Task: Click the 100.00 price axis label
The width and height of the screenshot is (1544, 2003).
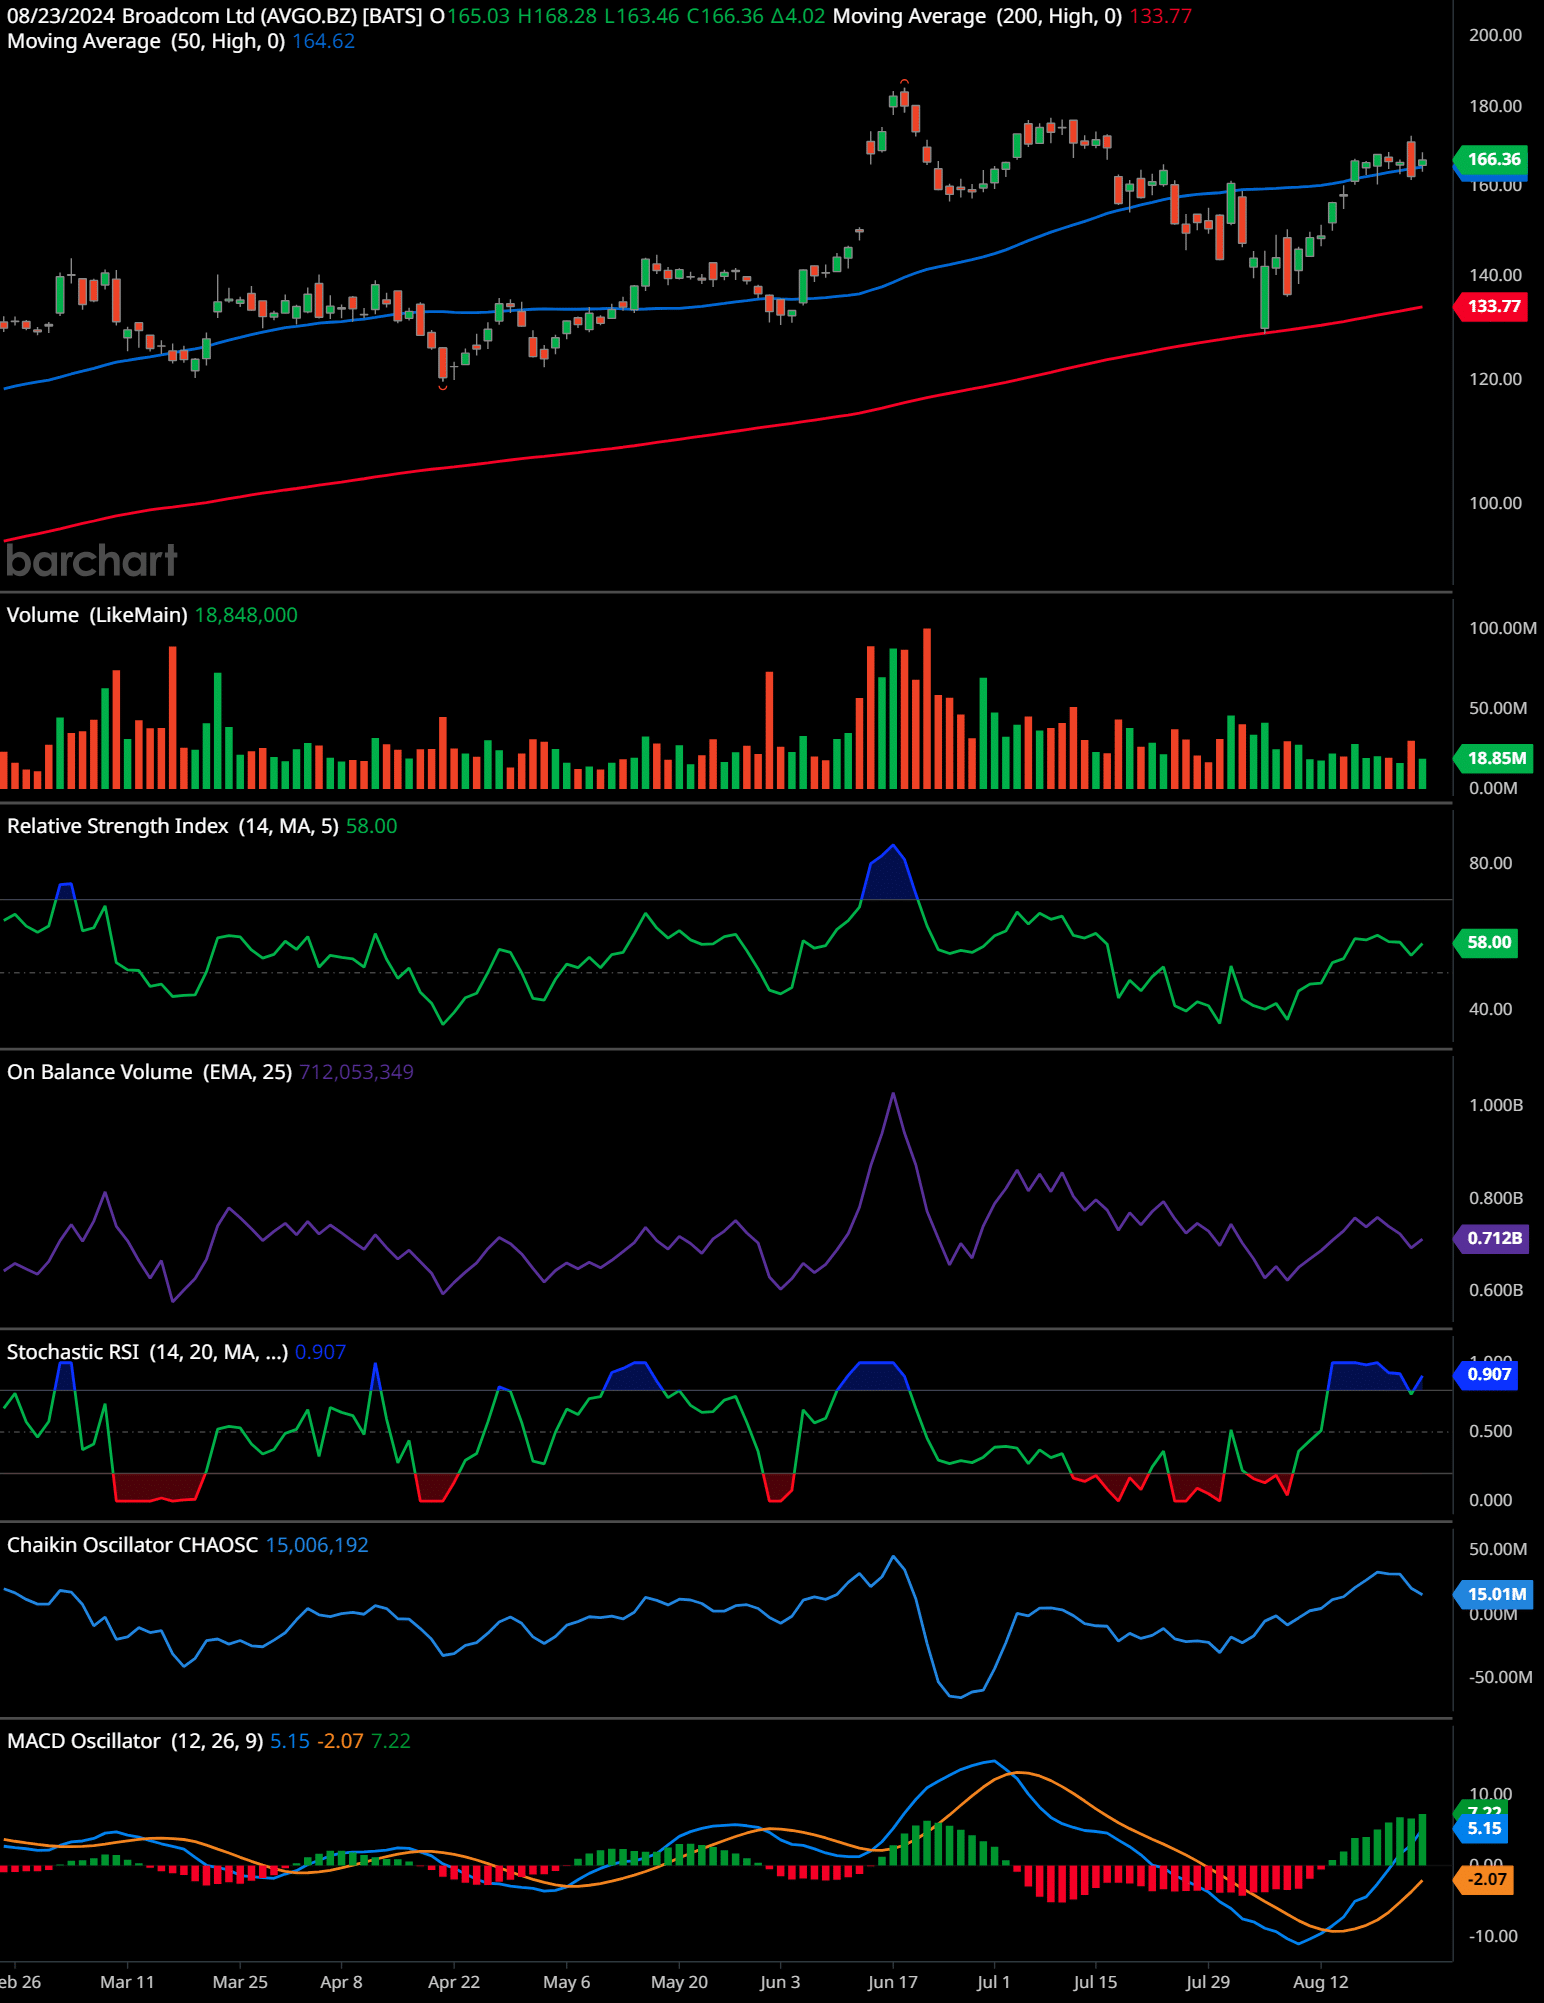Action: (1495, 503)
